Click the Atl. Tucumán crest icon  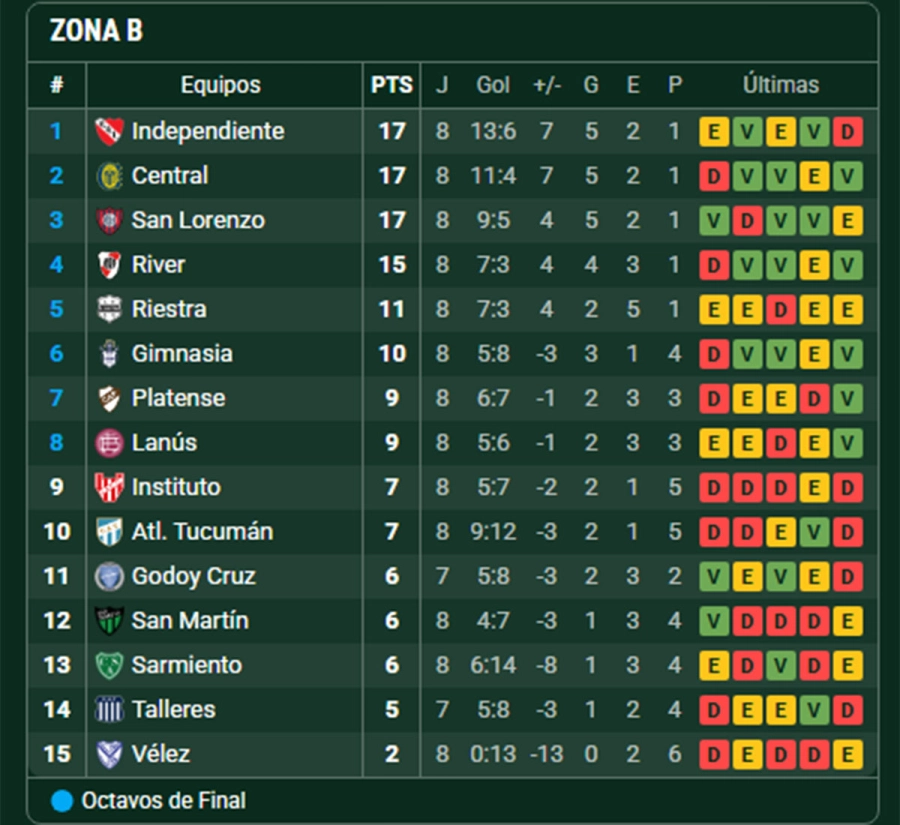(x=108, y=532)
